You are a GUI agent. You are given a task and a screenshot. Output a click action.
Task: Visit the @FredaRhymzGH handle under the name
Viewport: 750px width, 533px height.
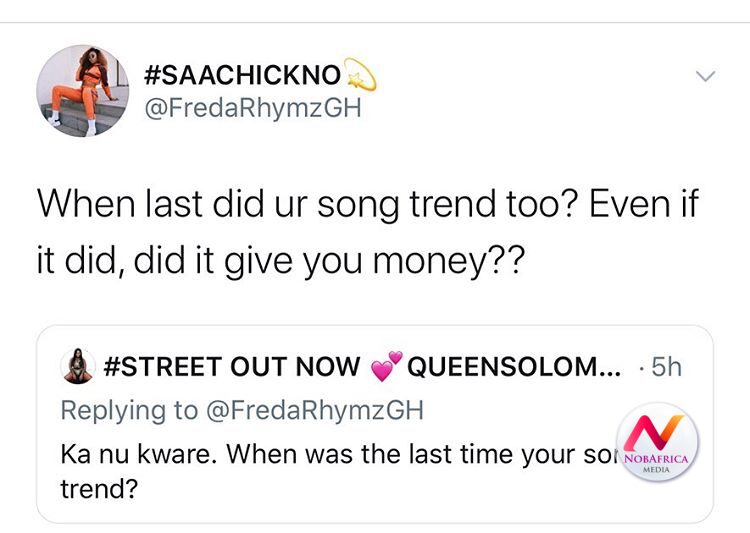coord(253,108)
